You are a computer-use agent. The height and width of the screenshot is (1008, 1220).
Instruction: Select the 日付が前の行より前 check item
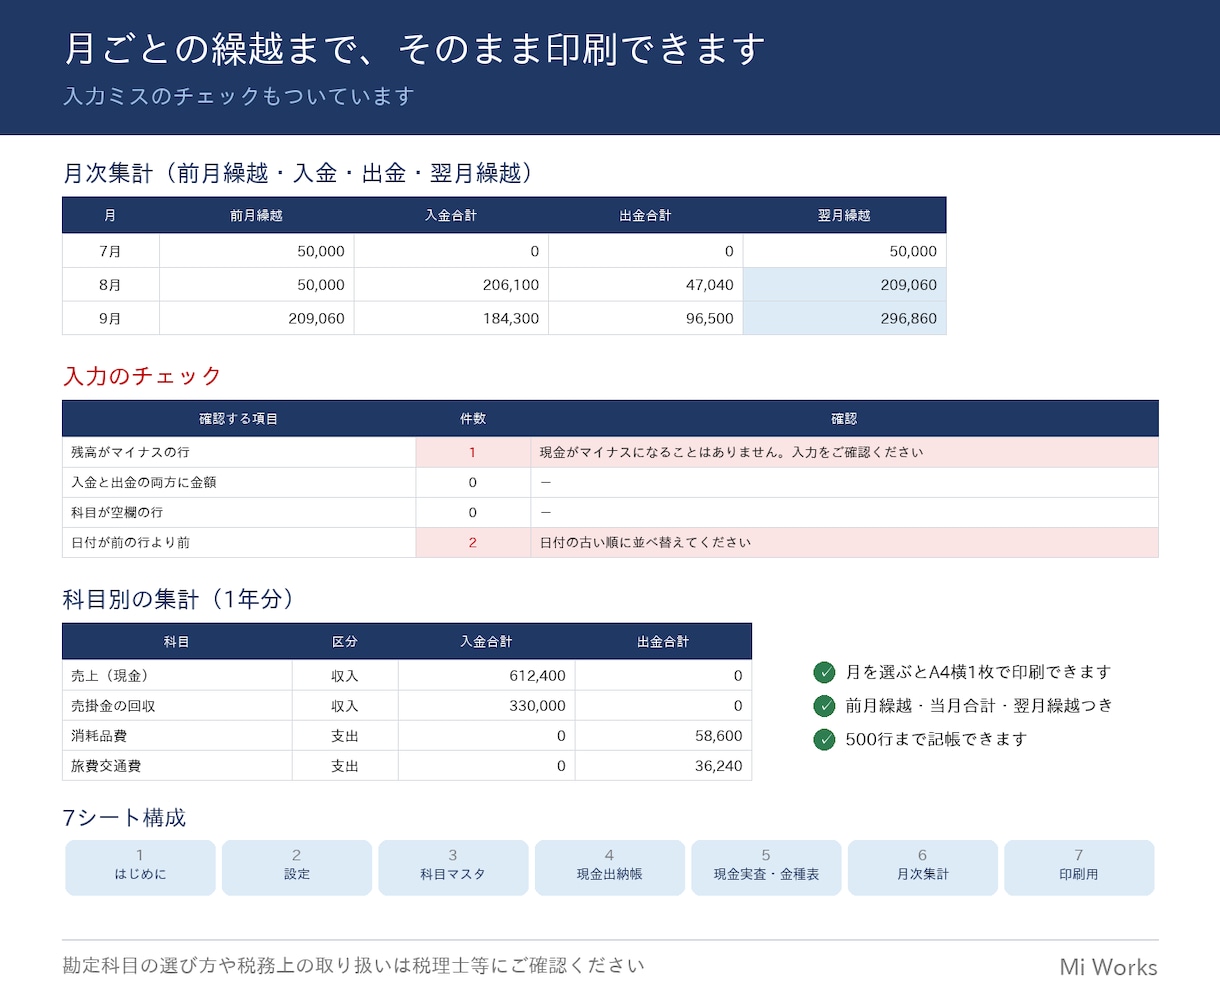pos(239,542)
